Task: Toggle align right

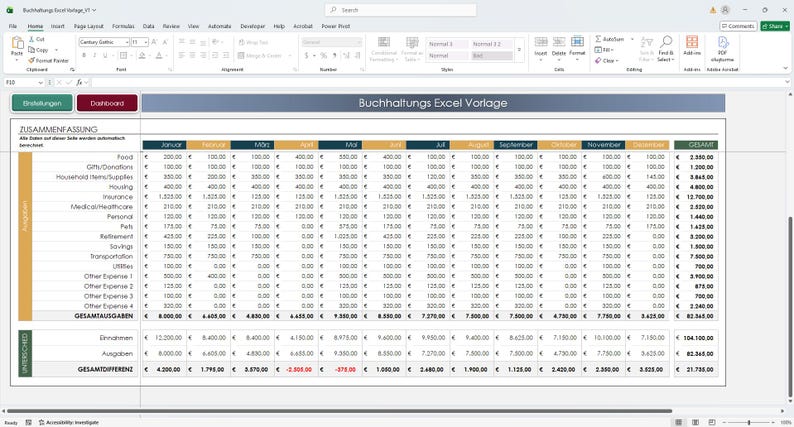Action: coord(203,55)
